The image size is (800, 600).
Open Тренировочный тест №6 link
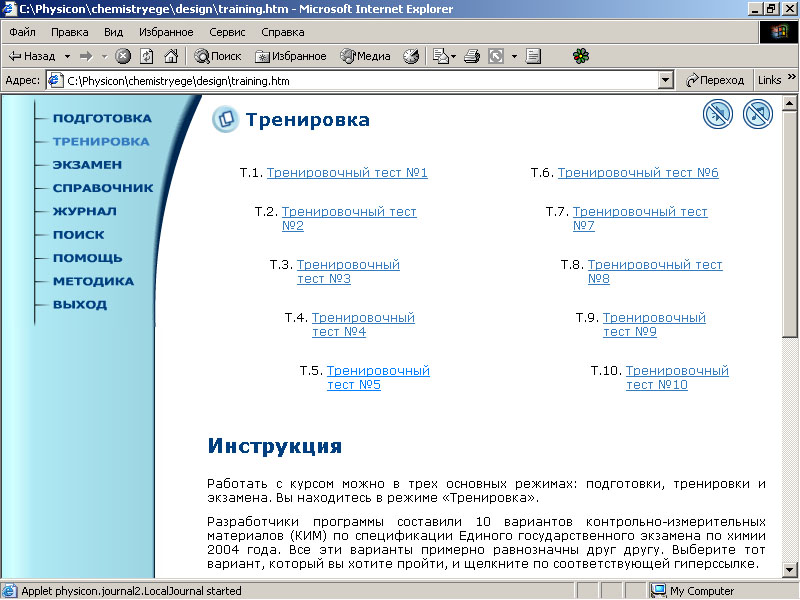coord(638,173)
